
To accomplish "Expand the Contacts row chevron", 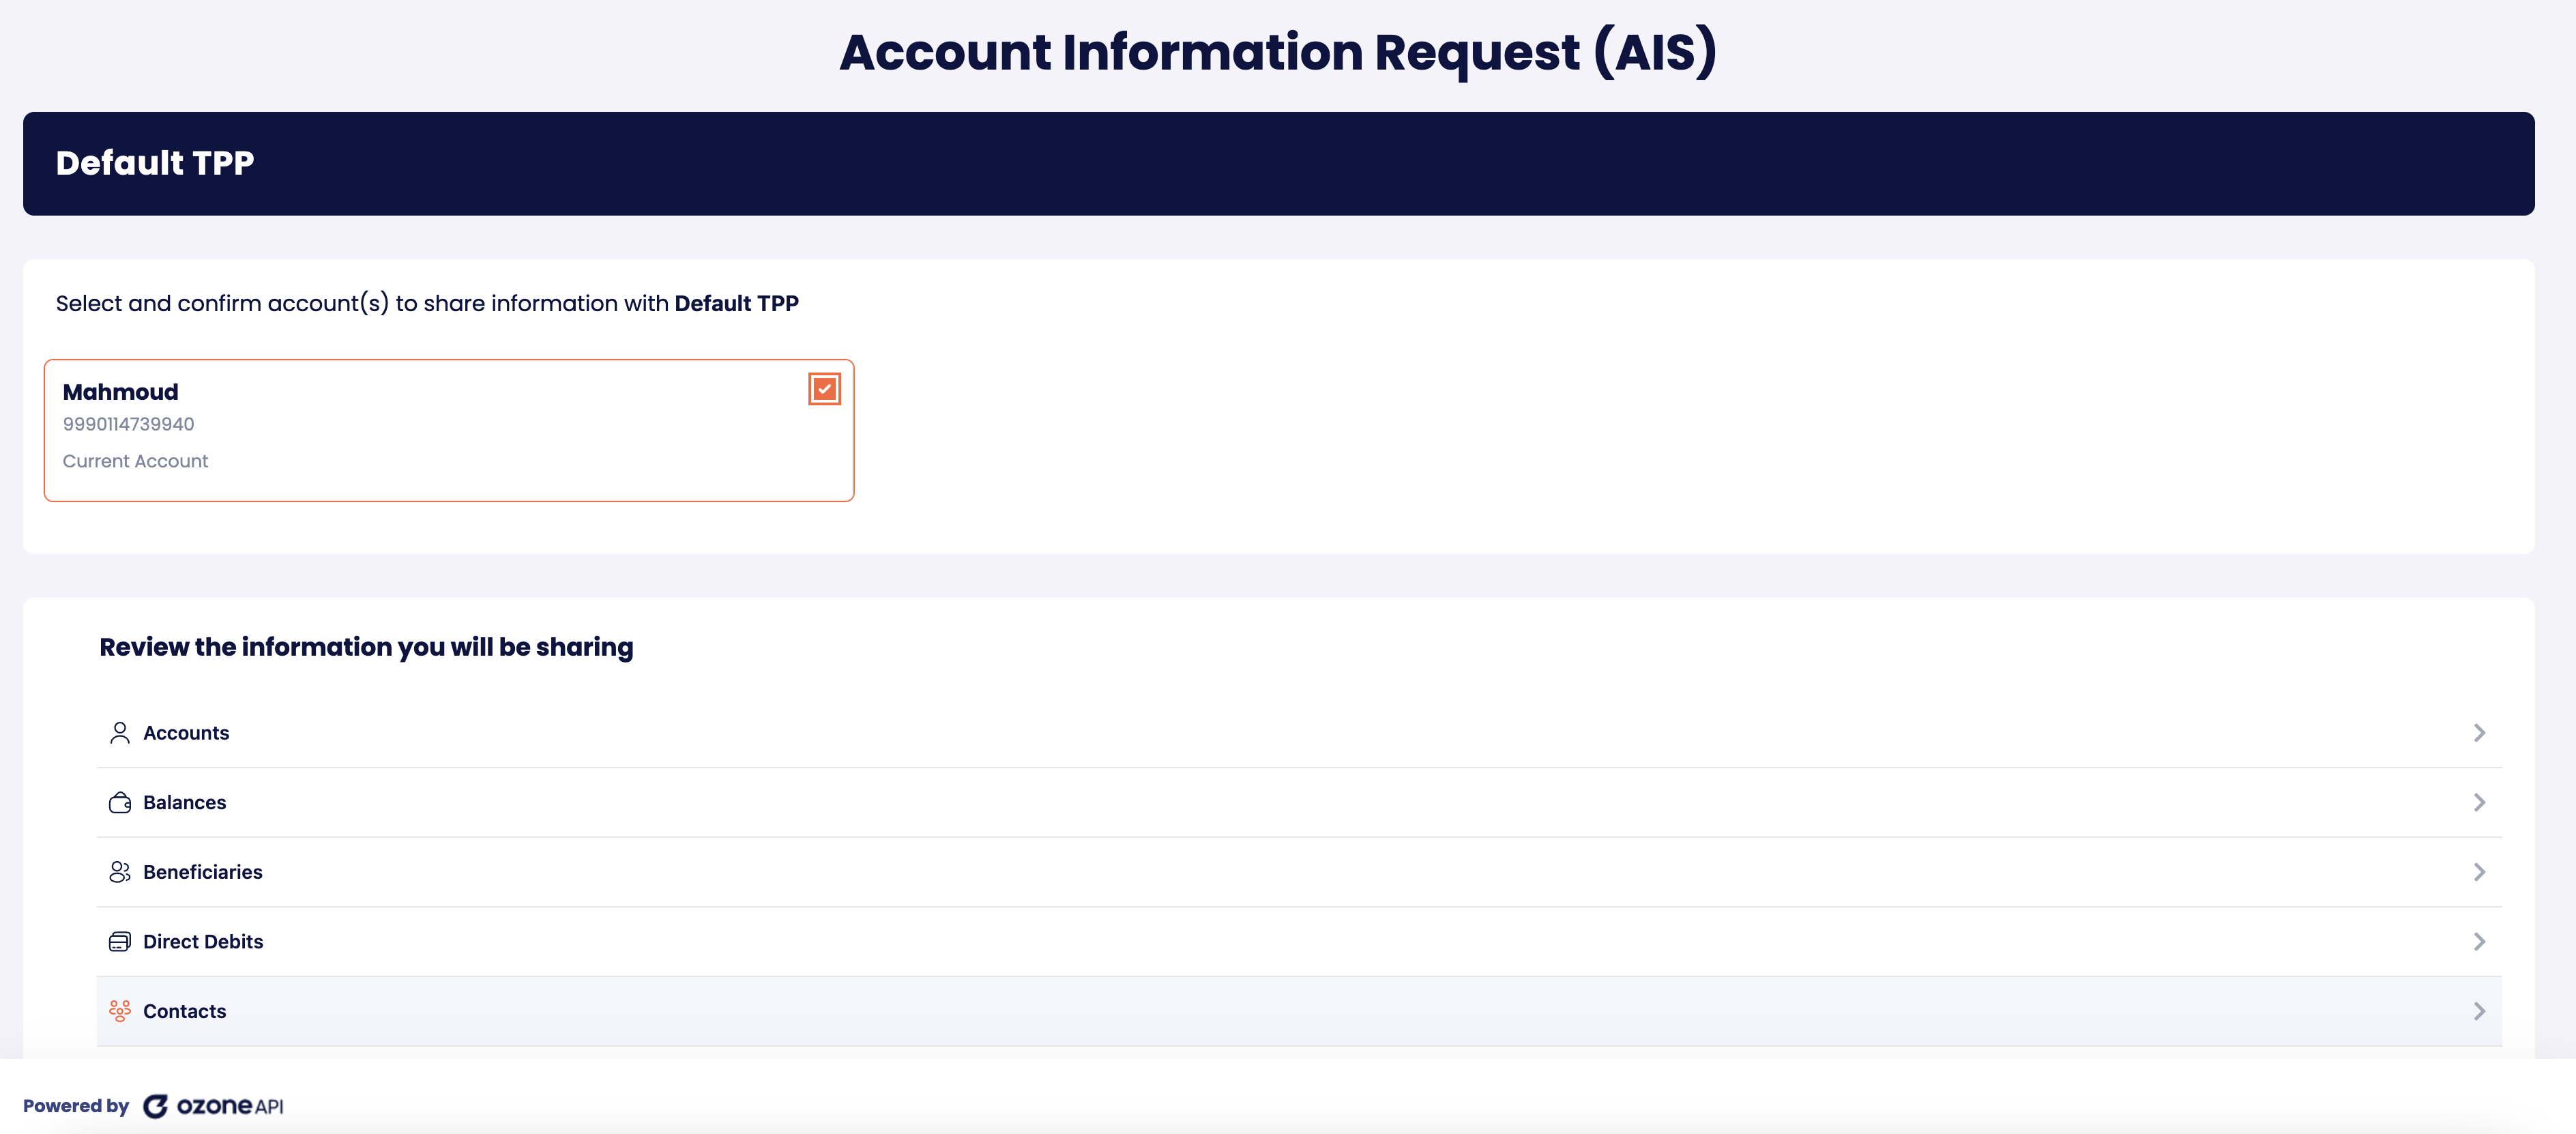I will [x=2479, y=1011].
